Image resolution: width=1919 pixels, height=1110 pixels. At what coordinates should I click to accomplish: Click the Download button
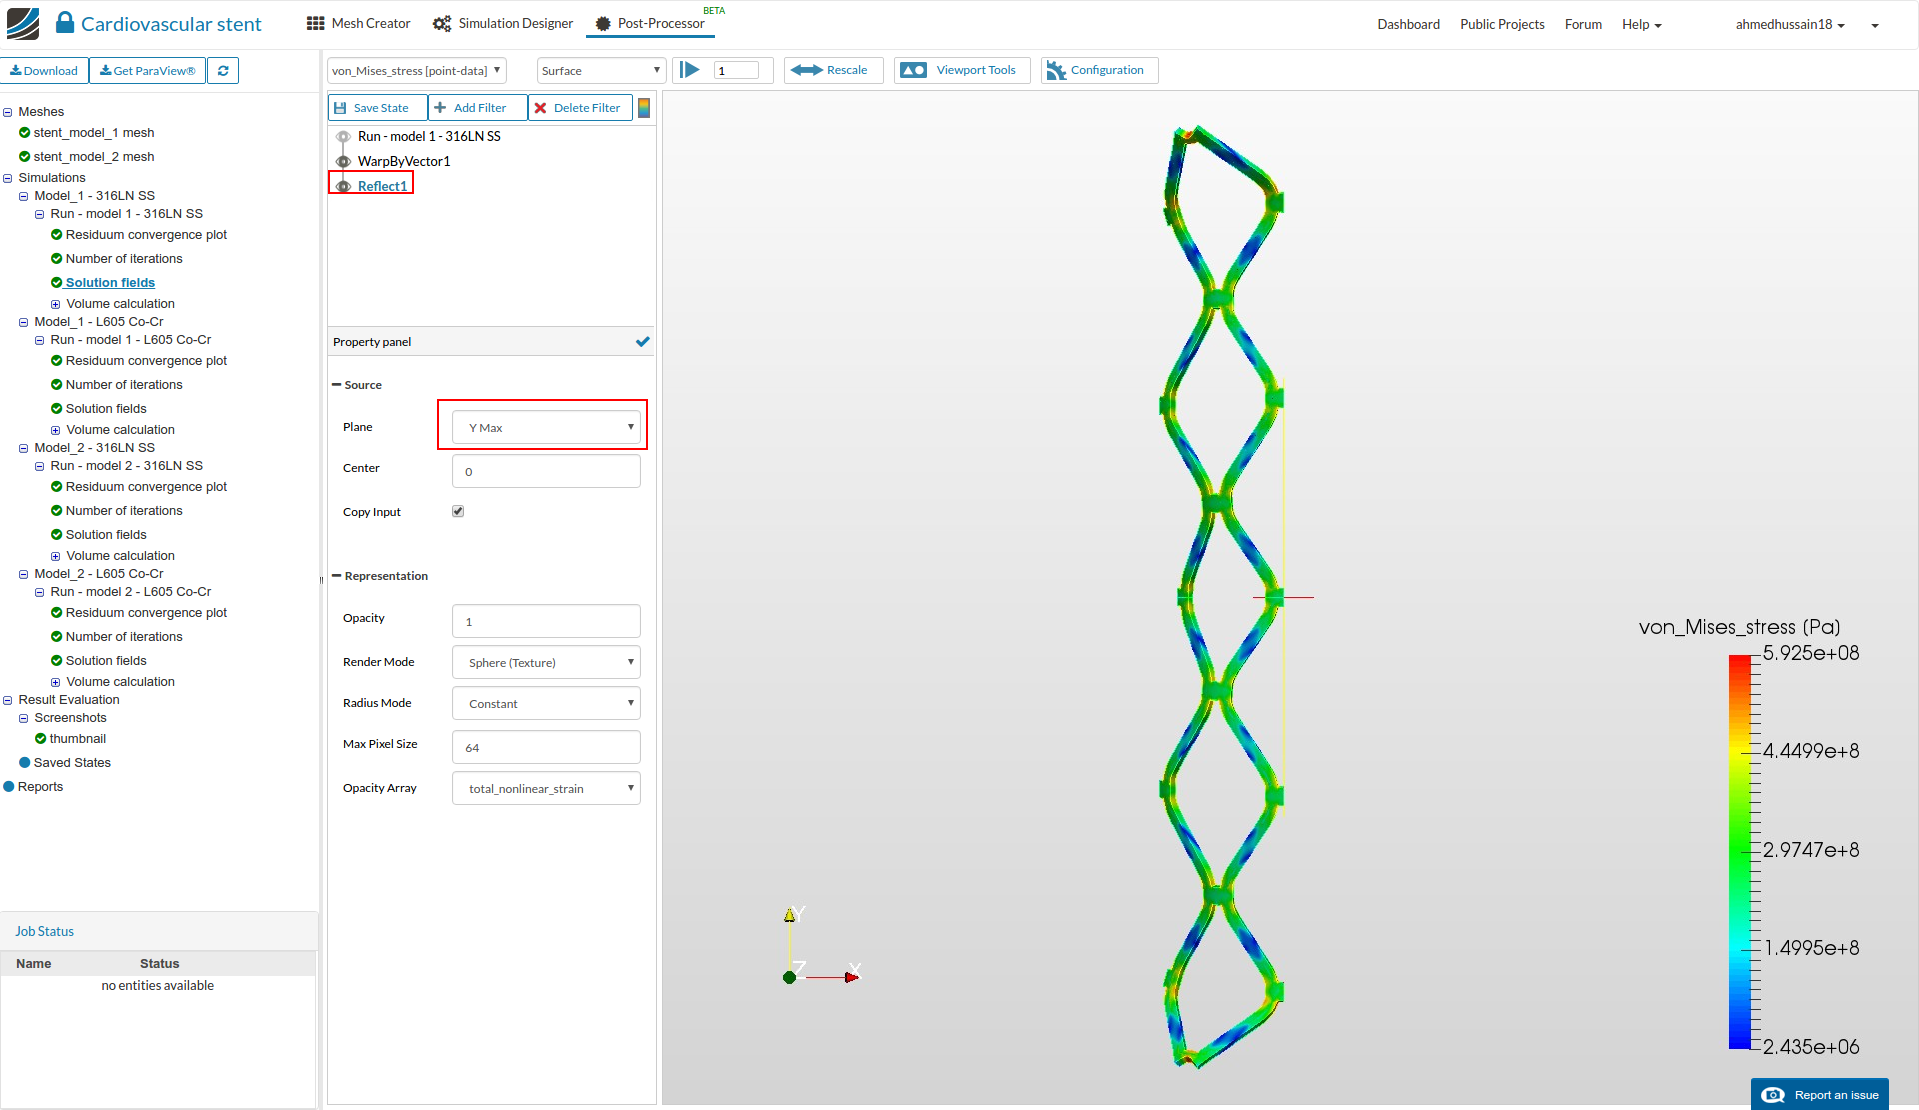[44, 70]
